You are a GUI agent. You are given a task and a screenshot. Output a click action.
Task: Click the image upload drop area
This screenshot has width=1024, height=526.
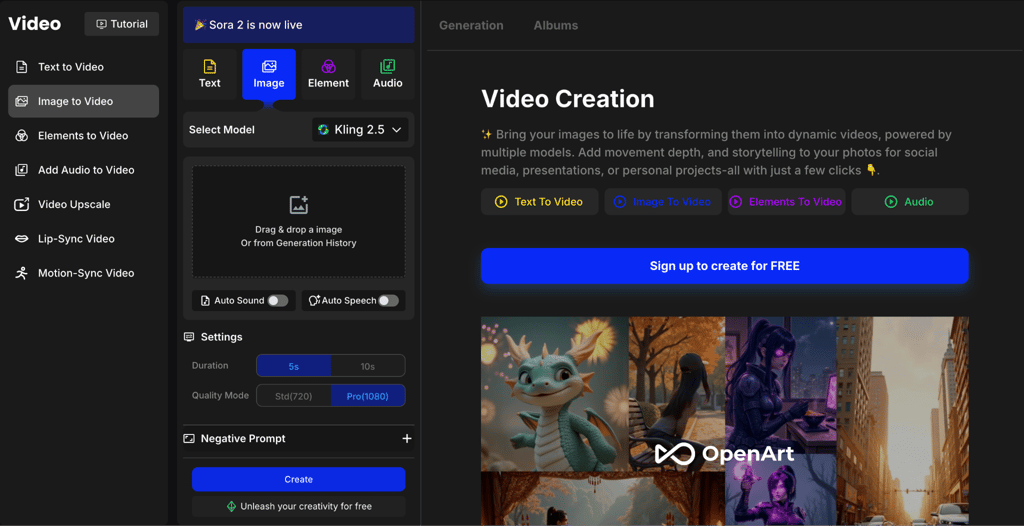(298, 222)
